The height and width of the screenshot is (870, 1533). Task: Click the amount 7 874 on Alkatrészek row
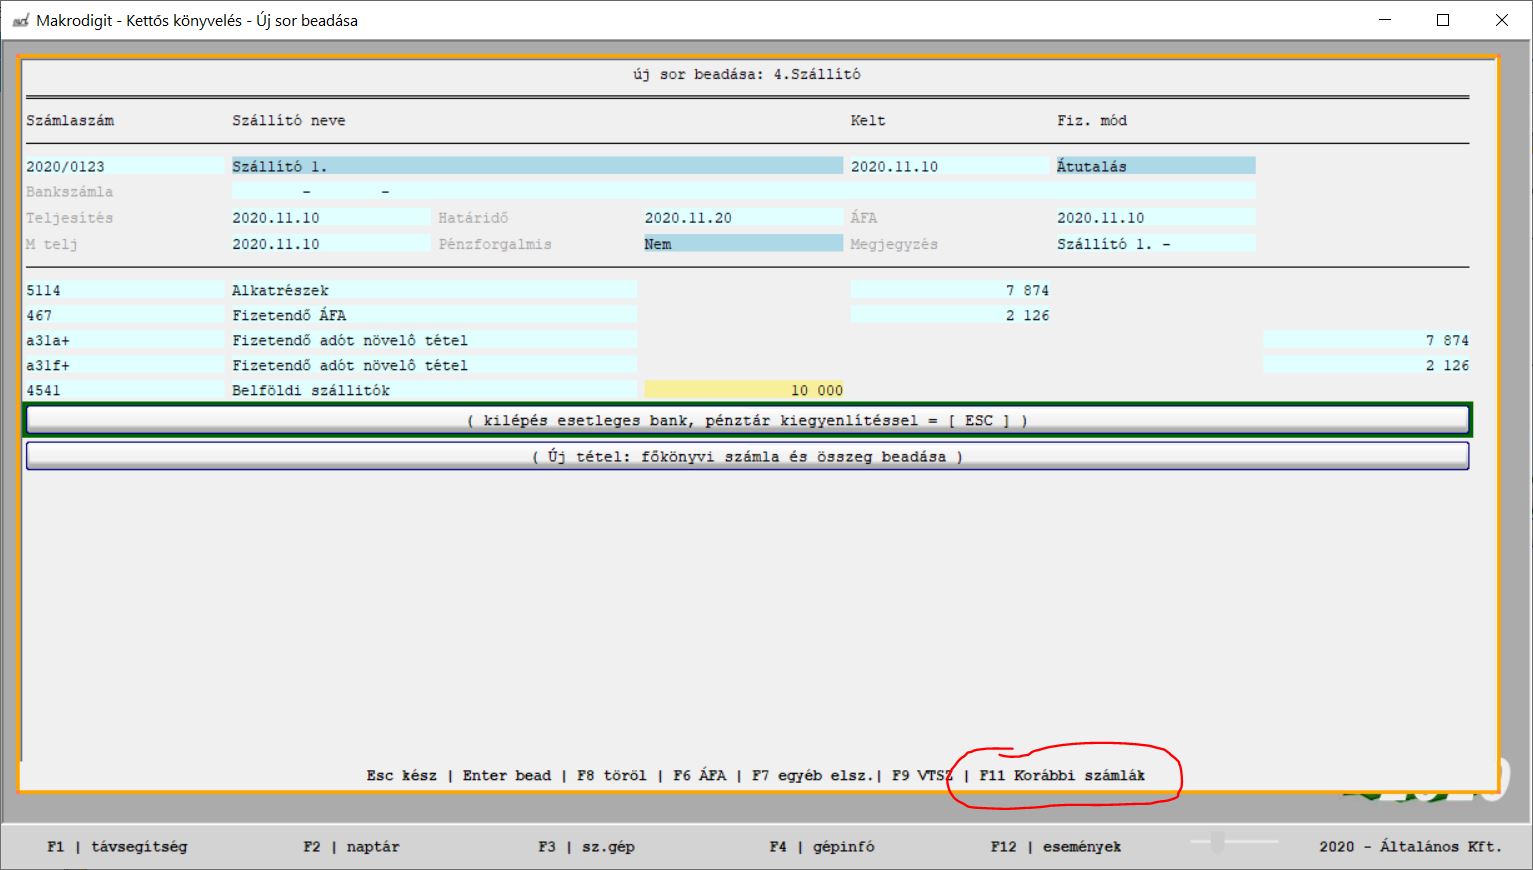click(x=950, y=290)
